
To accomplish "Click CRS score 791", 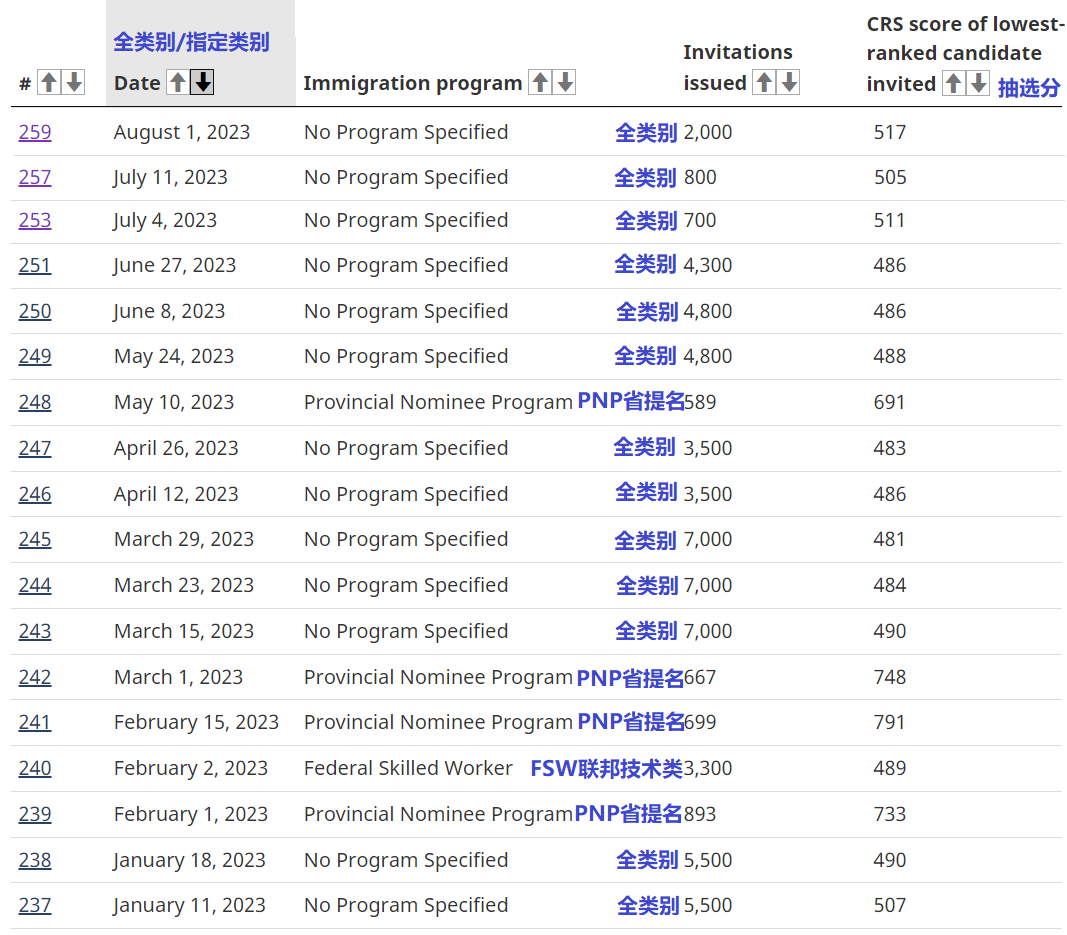I will (889, 722).
